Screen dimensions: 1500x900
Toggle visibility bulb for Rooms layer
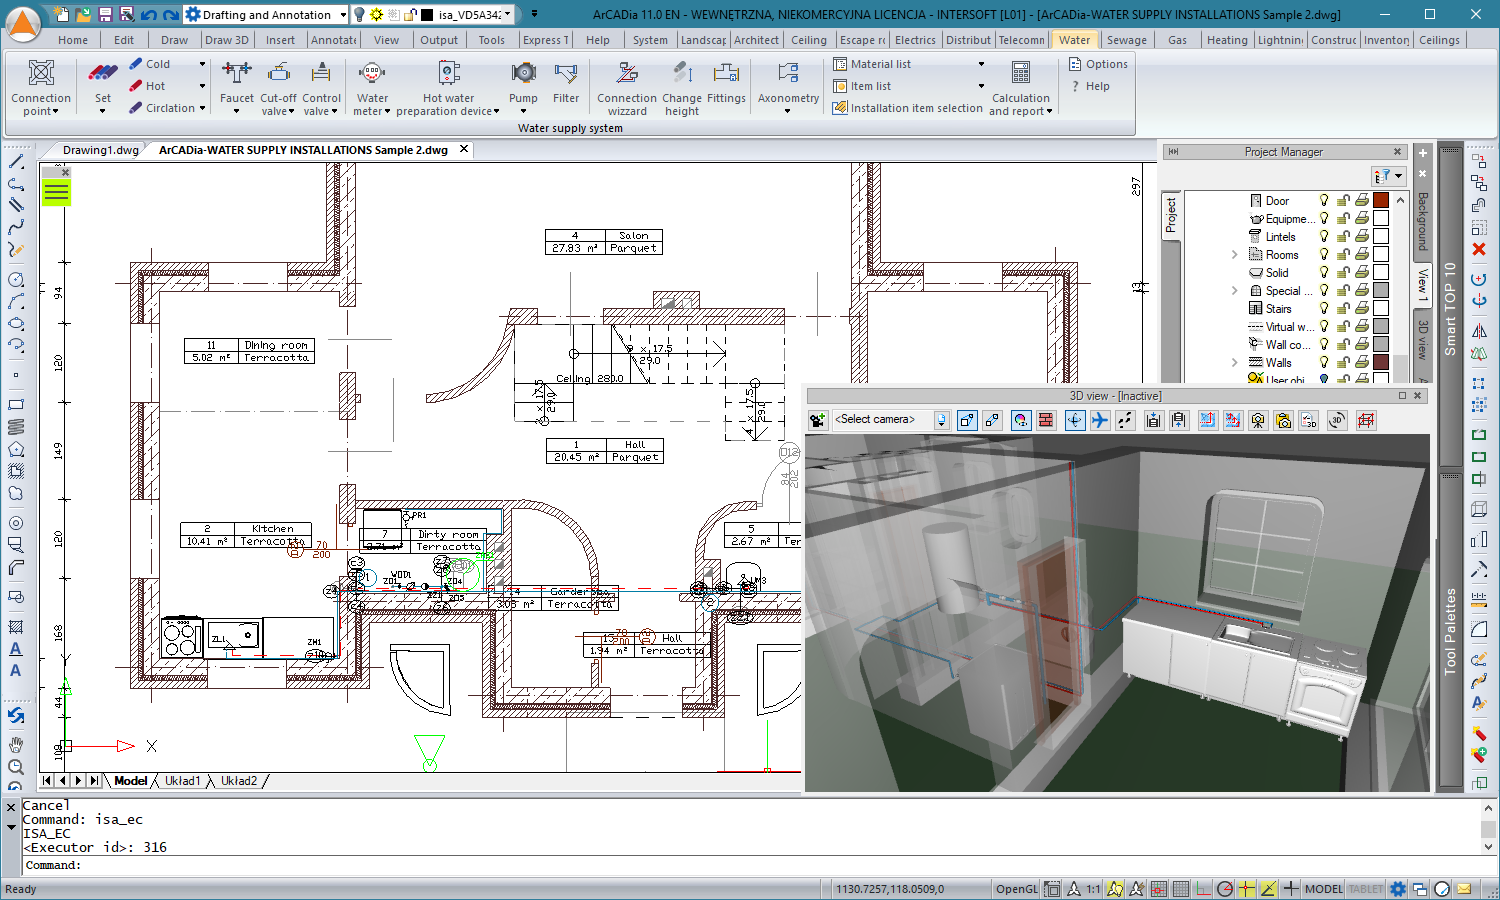coord(1324,254)
